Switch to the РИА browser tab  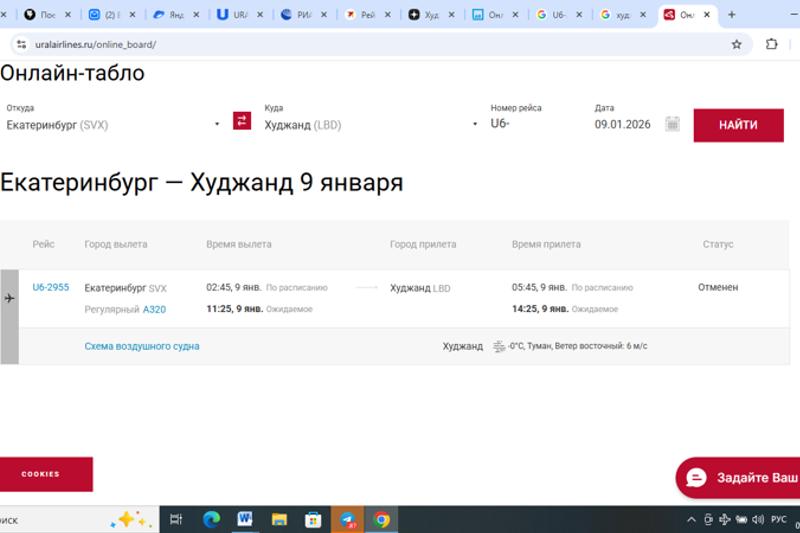click(305, 15)
